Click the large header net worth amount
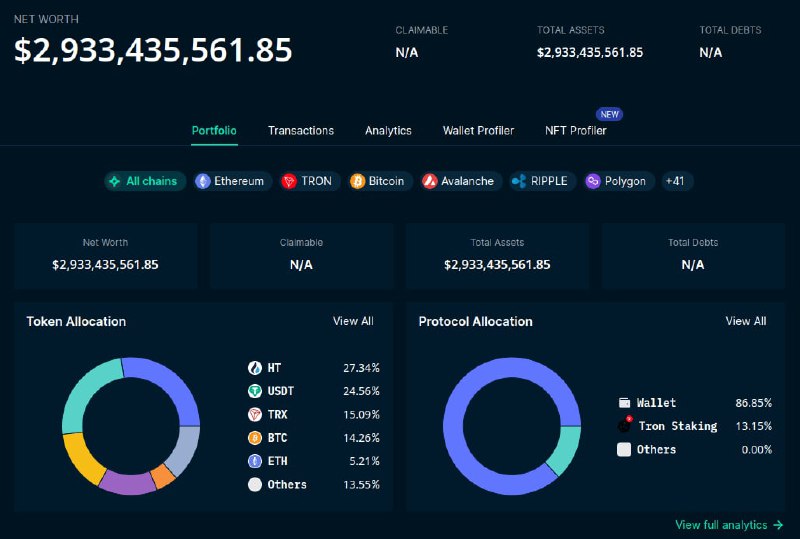The width and height of the screenshot is (800, 539). 153,50
